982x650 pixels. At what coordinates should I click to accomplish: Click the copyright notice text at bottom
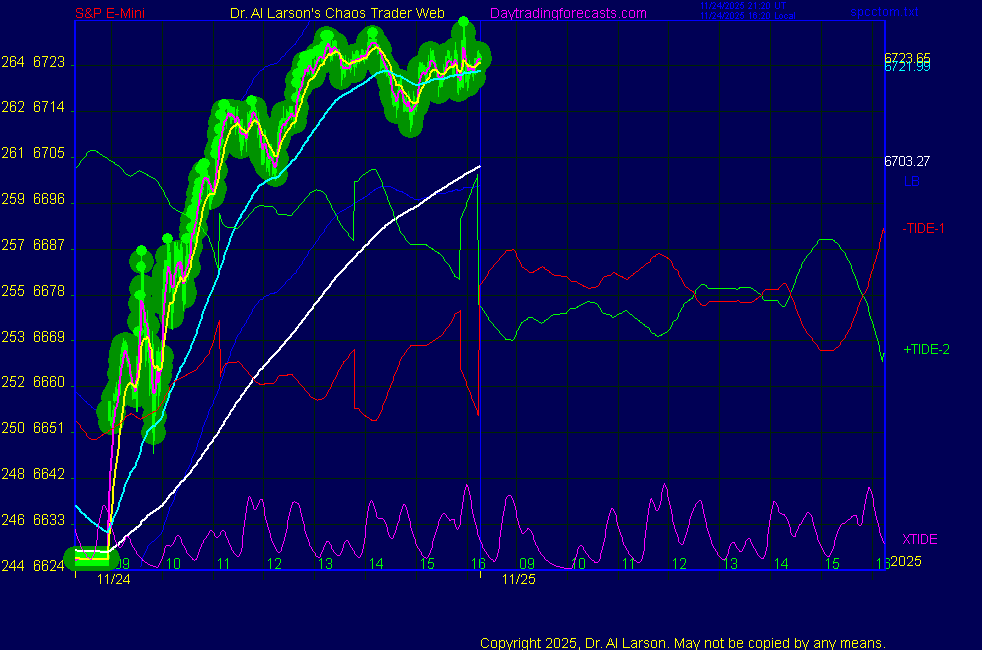pos(682,642)
